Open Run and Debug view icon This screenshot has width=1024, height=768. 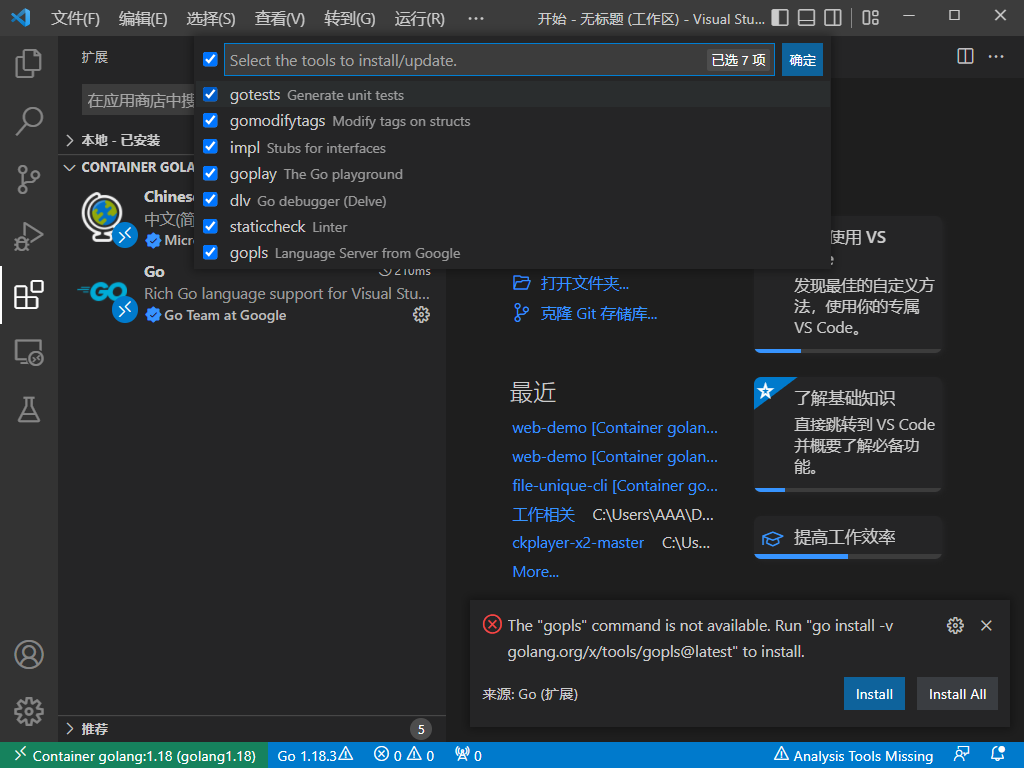click(28, 236)
